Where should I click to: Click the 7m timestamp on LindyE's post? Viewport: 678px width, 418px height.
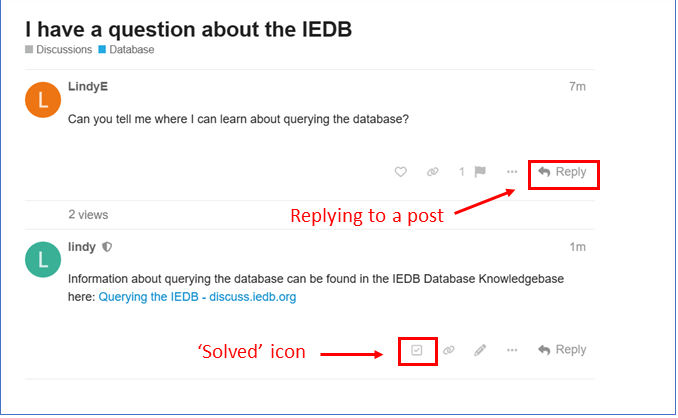pyautogui.click(x=577, y=87)
